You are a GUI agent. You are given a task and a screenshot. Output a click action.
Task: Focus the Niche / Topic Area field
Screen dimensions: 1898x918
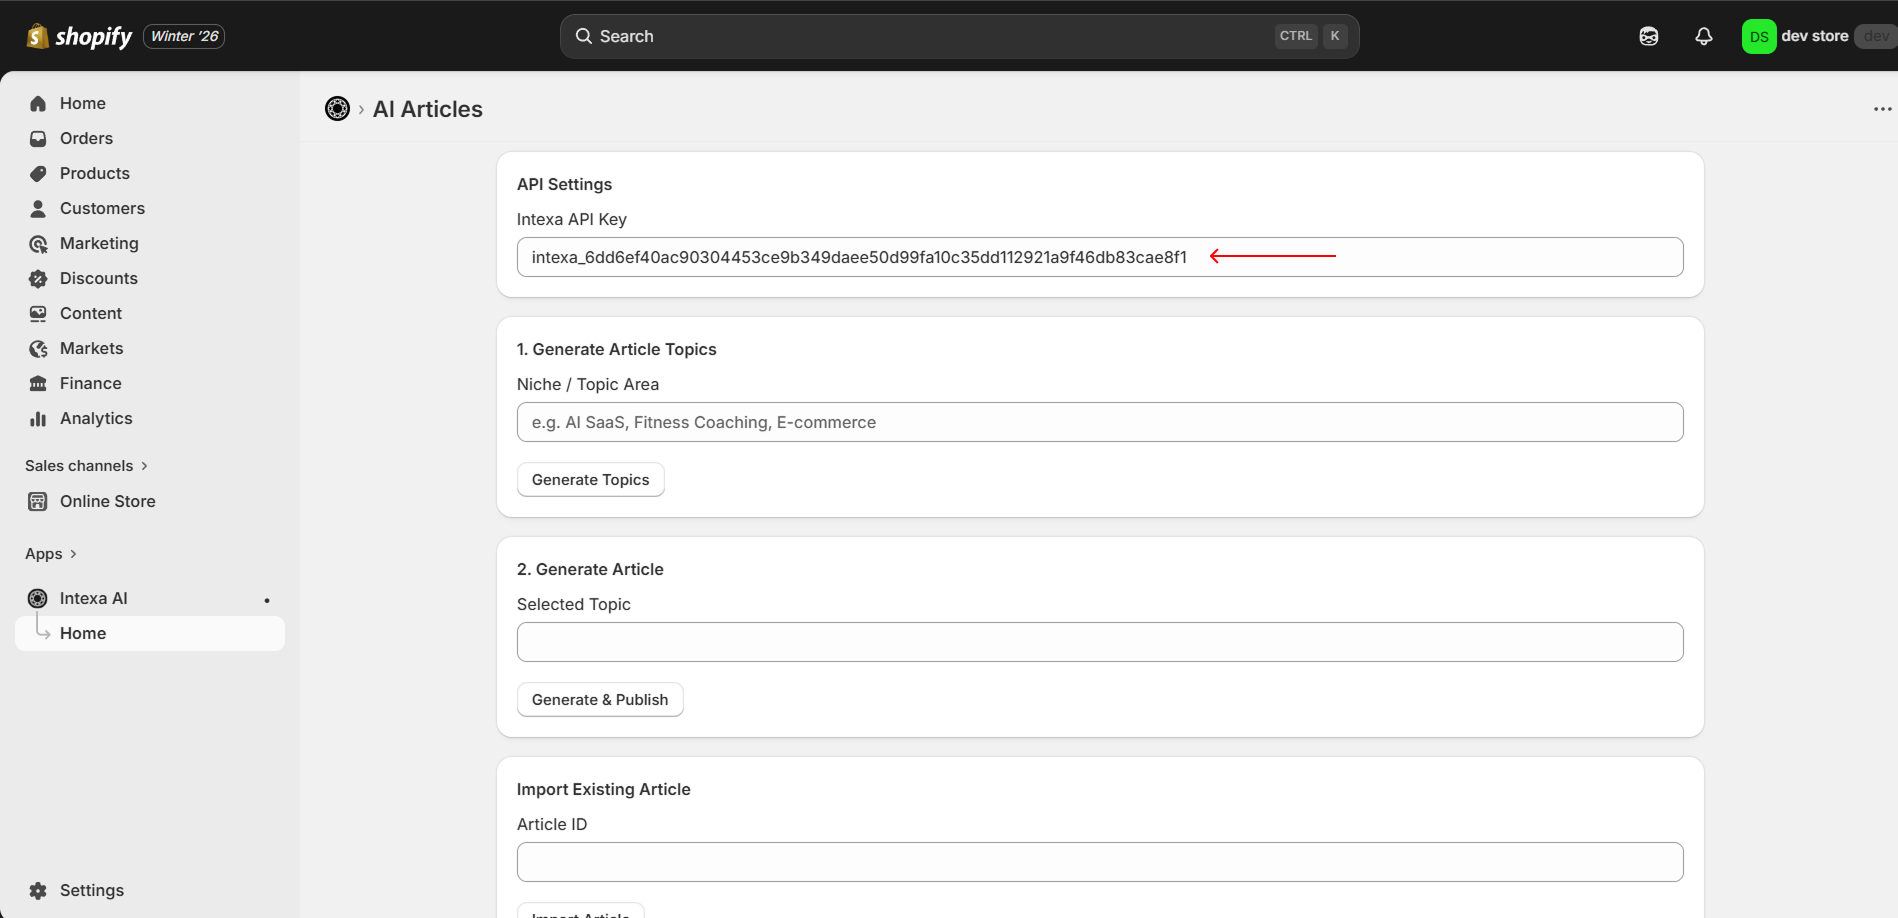[1099, 422]
